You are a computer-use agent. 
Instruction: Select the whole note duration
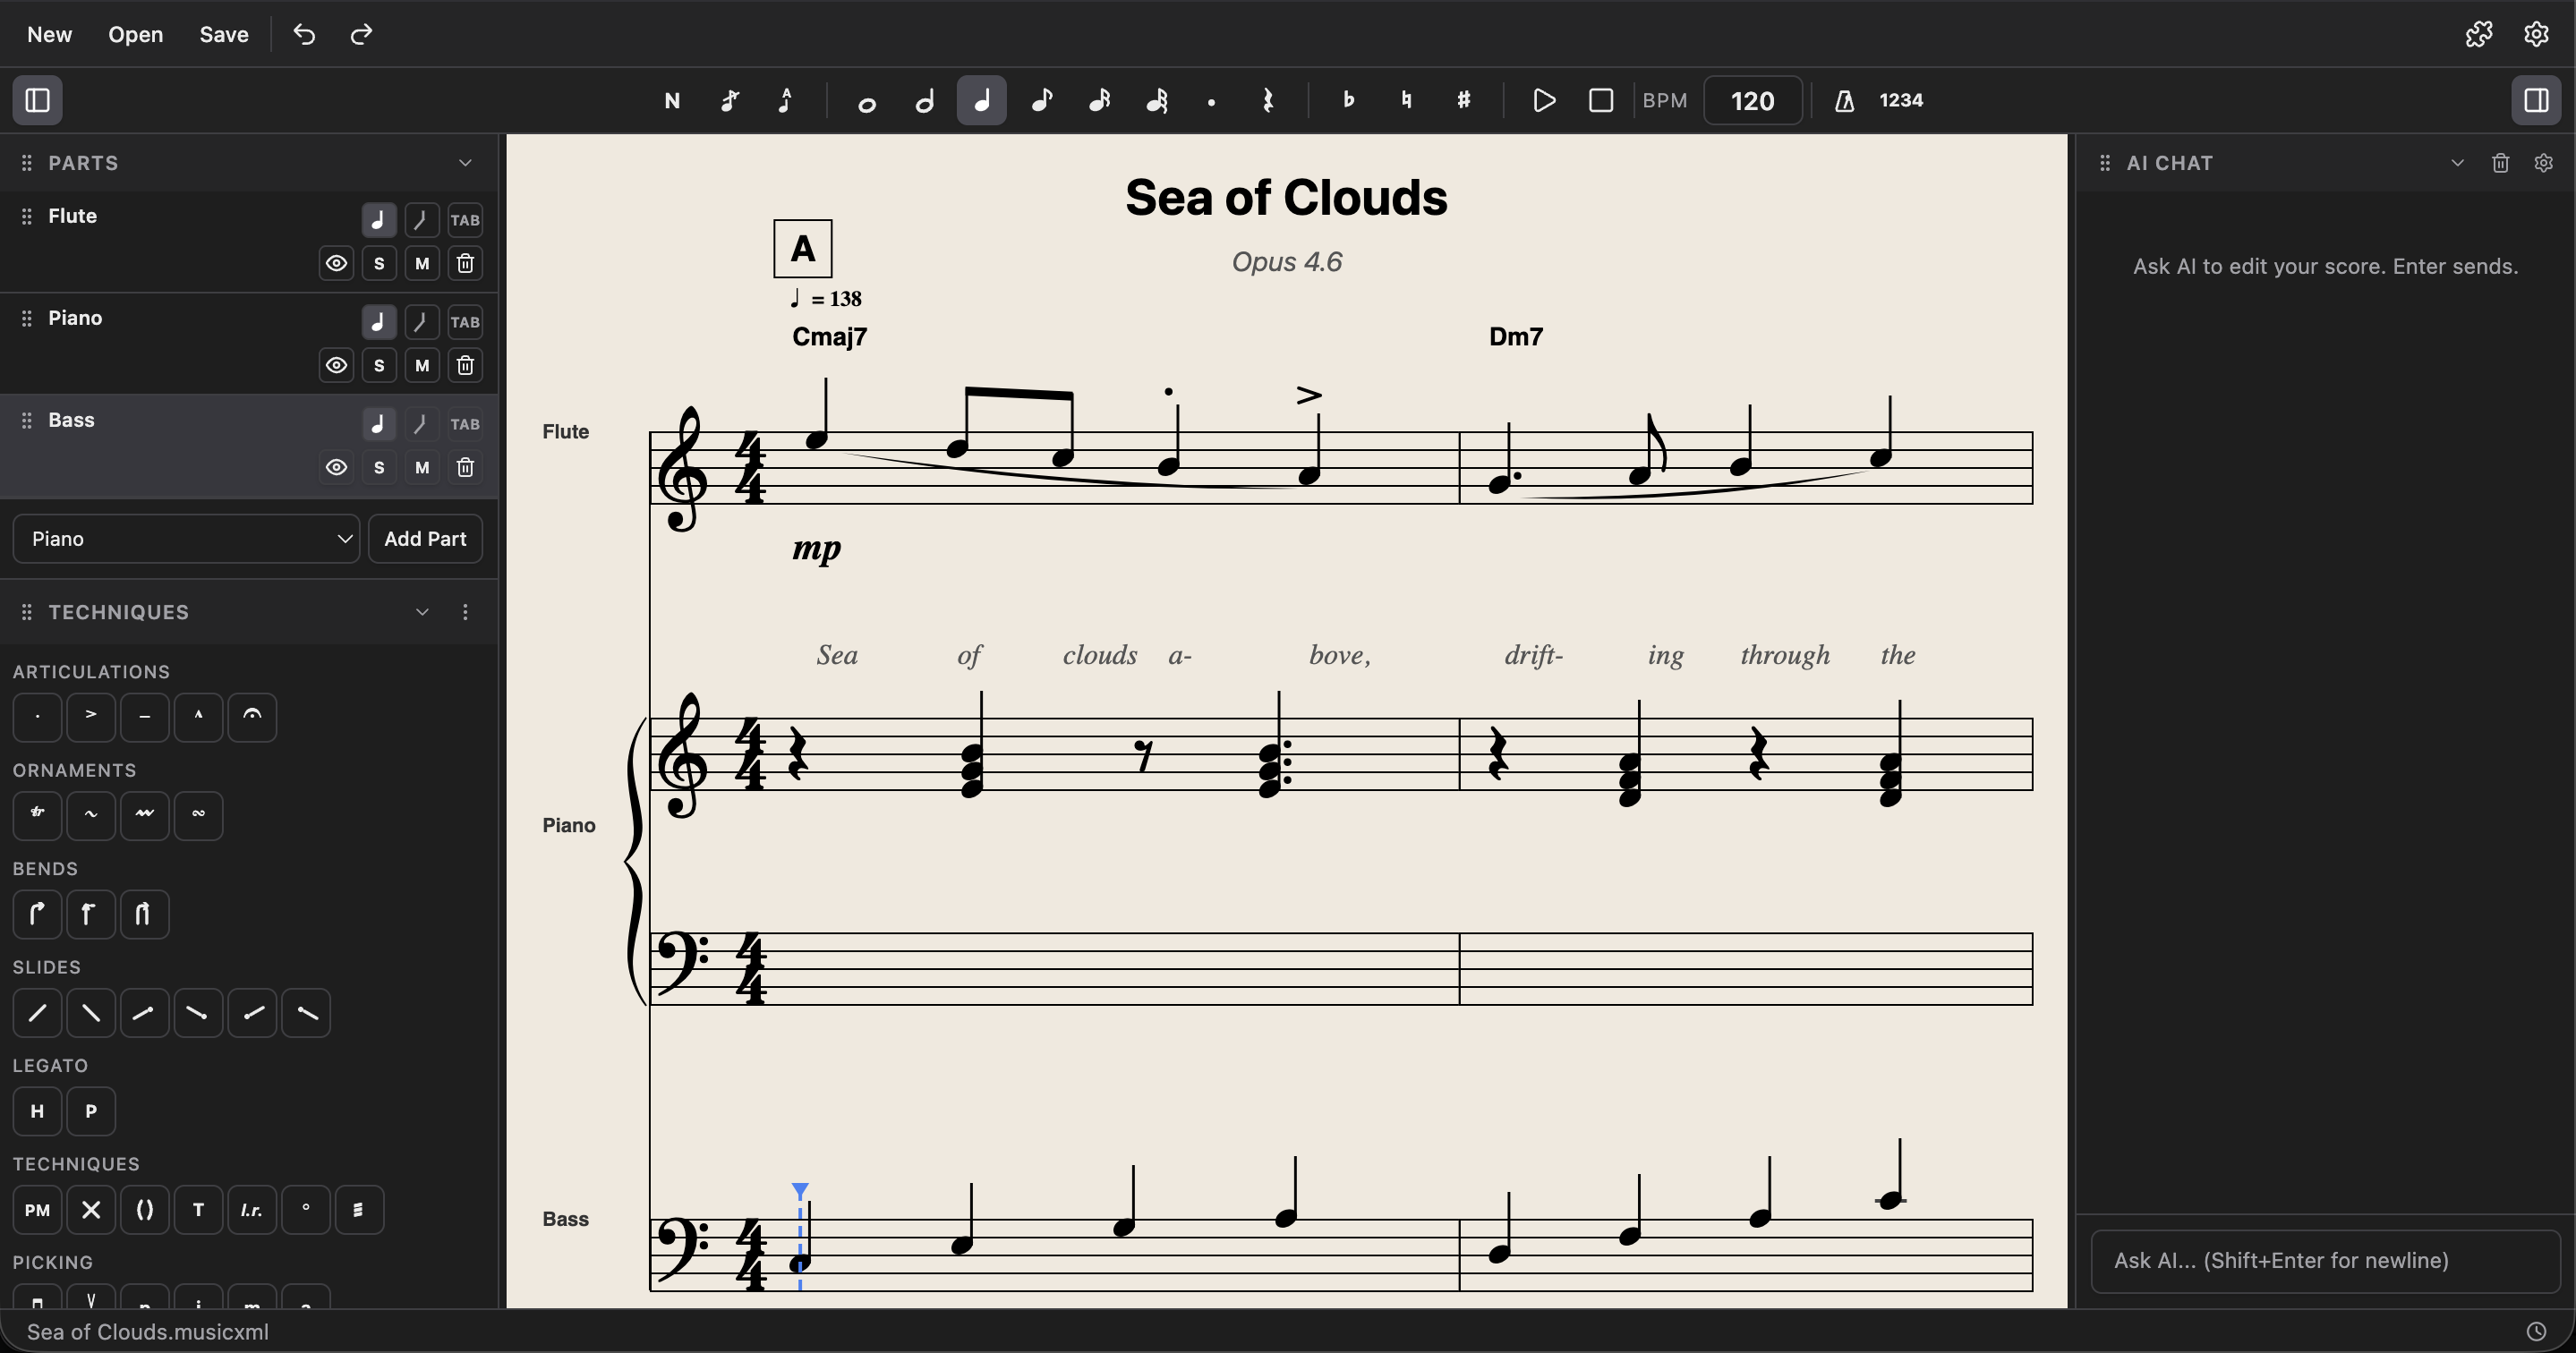(866, 100)
